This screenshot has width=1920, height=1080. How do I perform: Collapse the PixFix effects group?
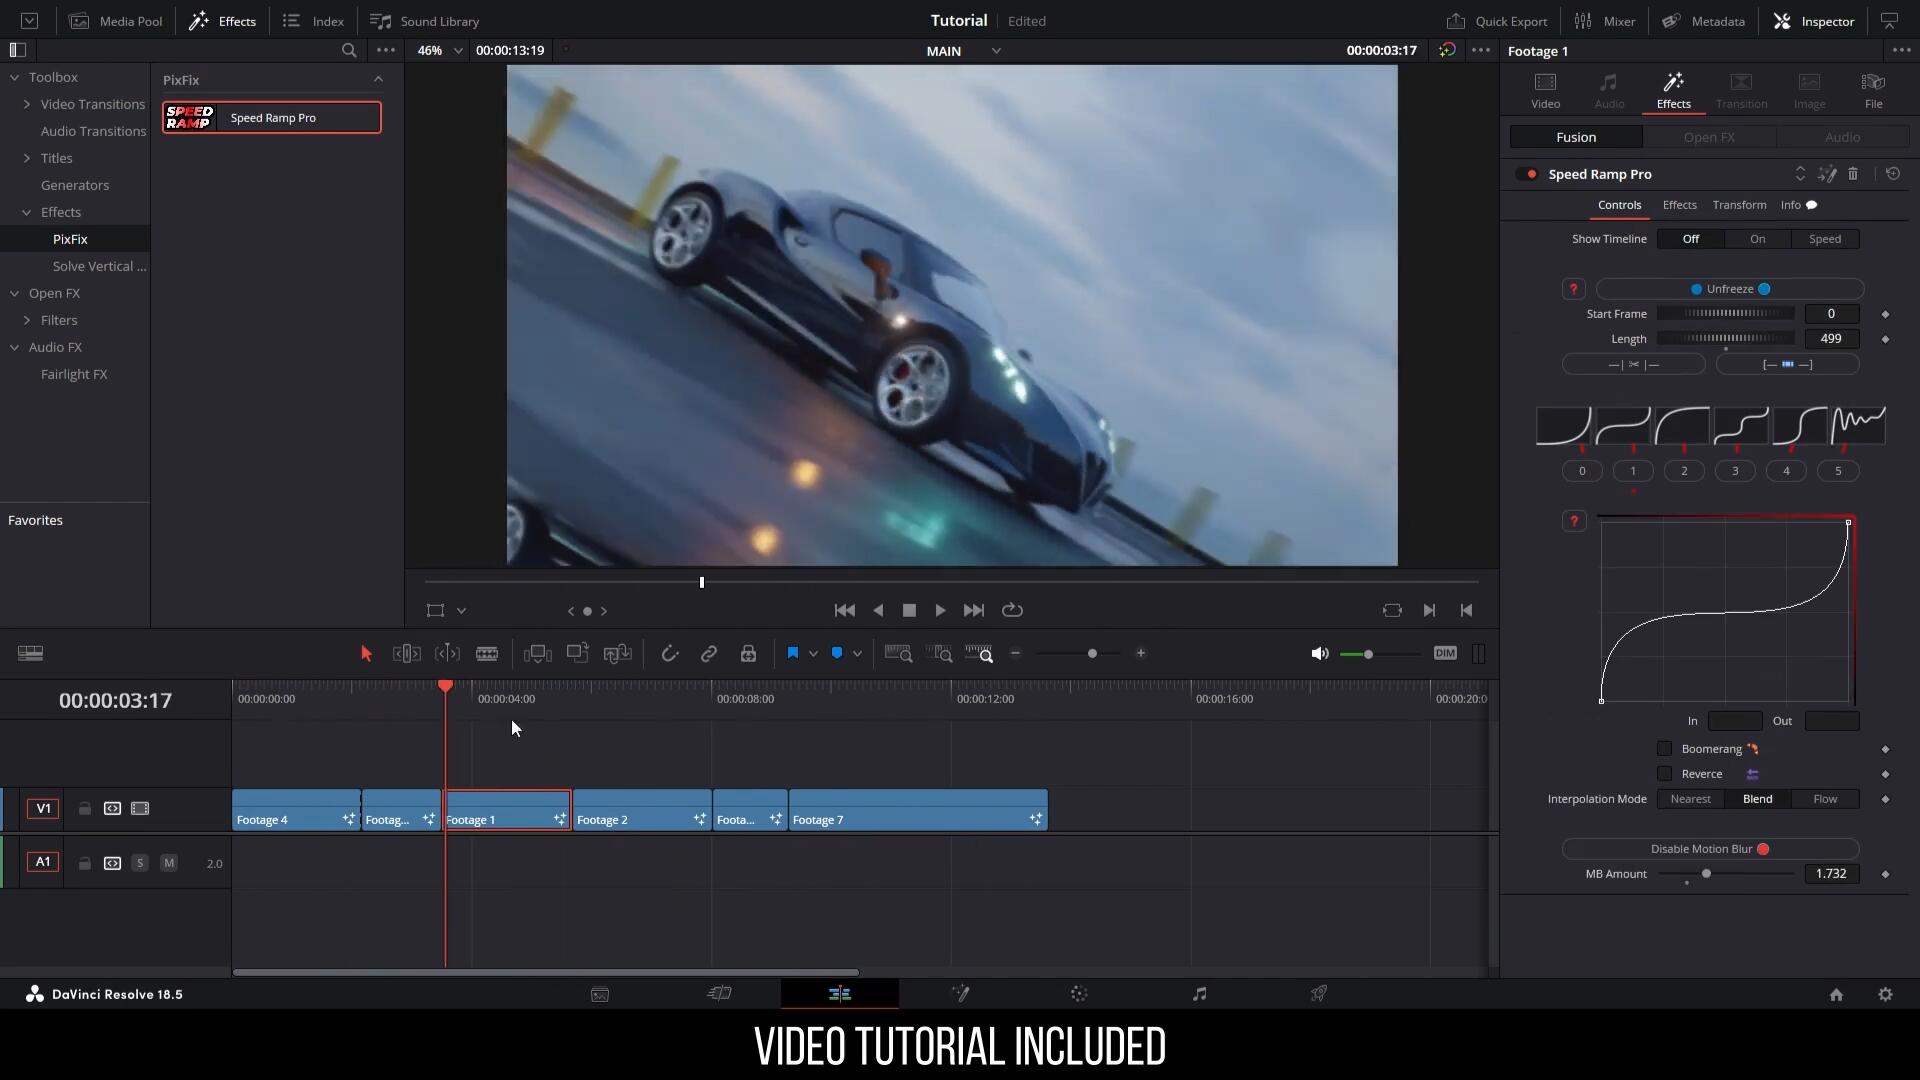point(378,80)
